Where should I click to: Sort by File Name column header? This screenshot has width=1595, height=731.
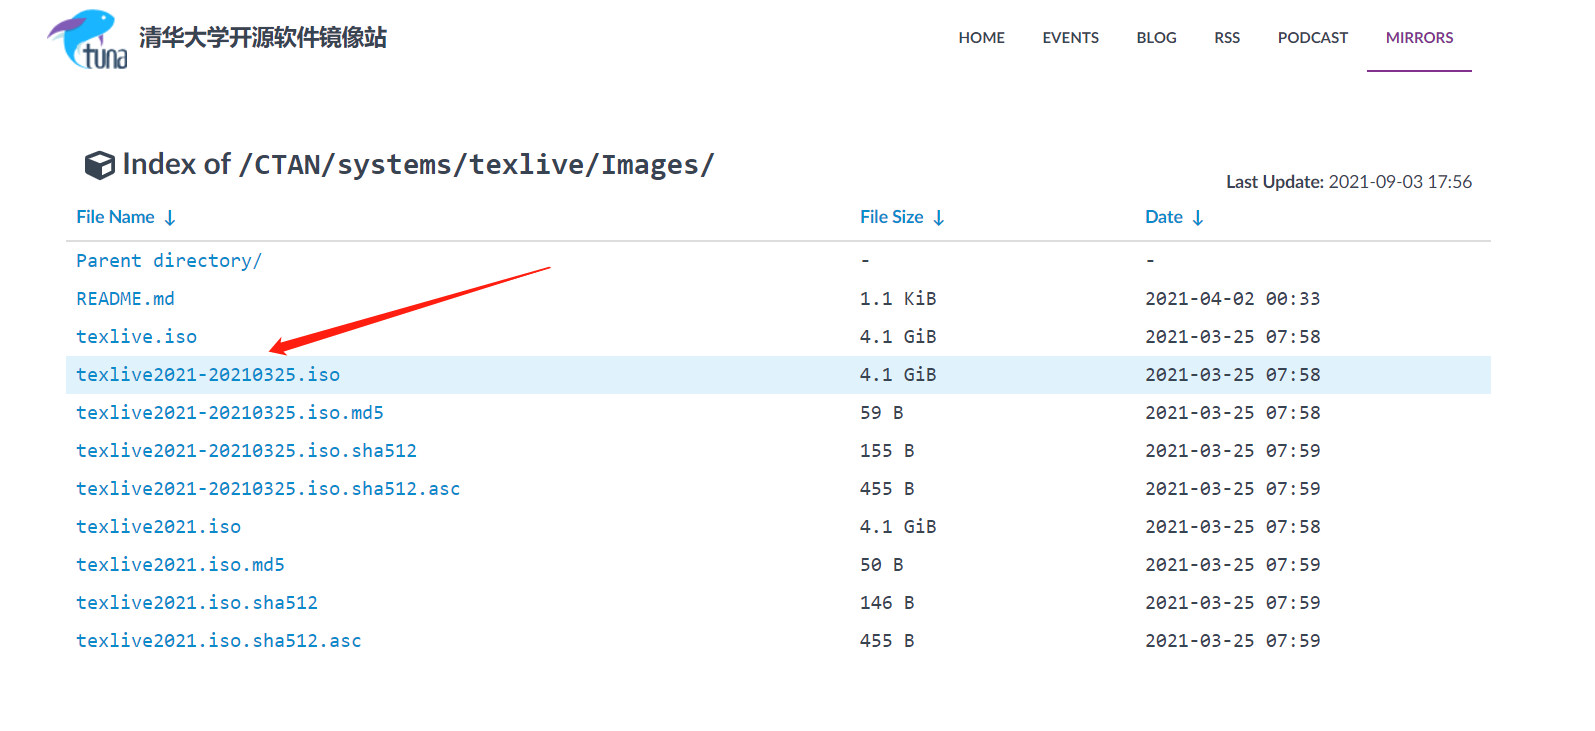coord(115,217)
